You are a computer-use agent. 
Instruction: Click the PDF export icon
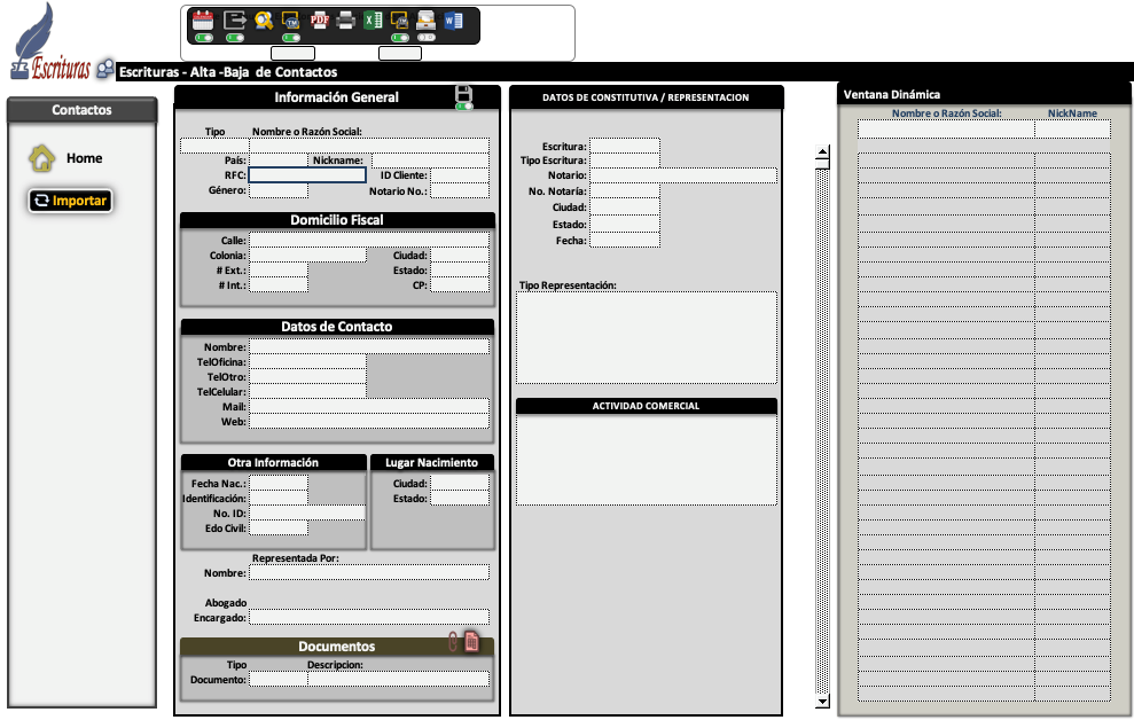click(x=320, y=19)
